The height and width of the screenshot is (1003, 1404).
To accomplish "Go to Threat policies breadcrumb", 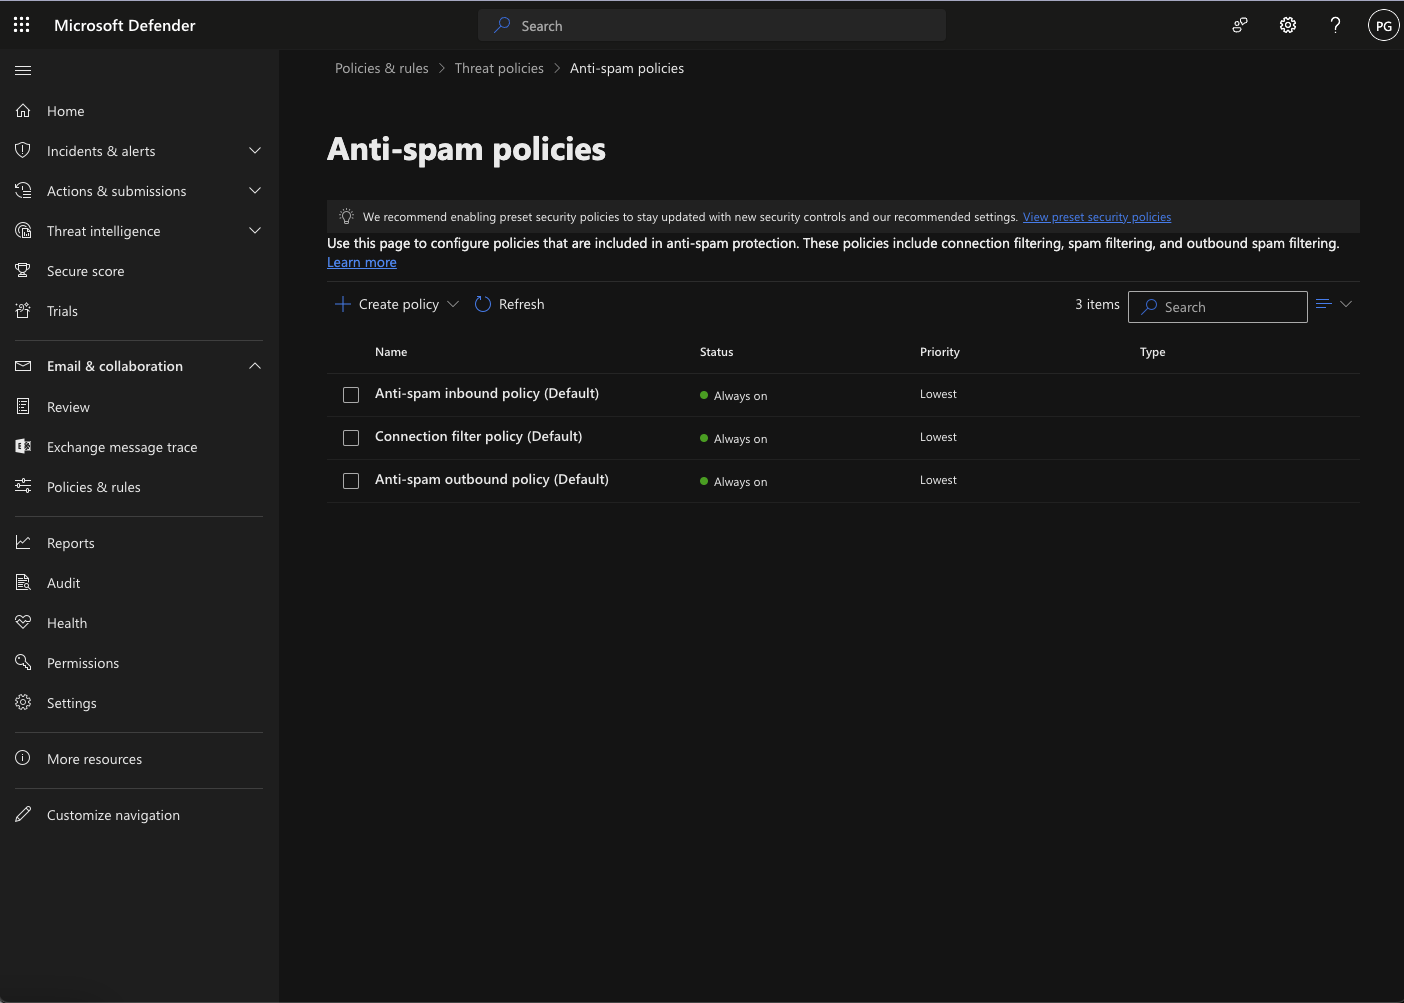I will (499, 68).
